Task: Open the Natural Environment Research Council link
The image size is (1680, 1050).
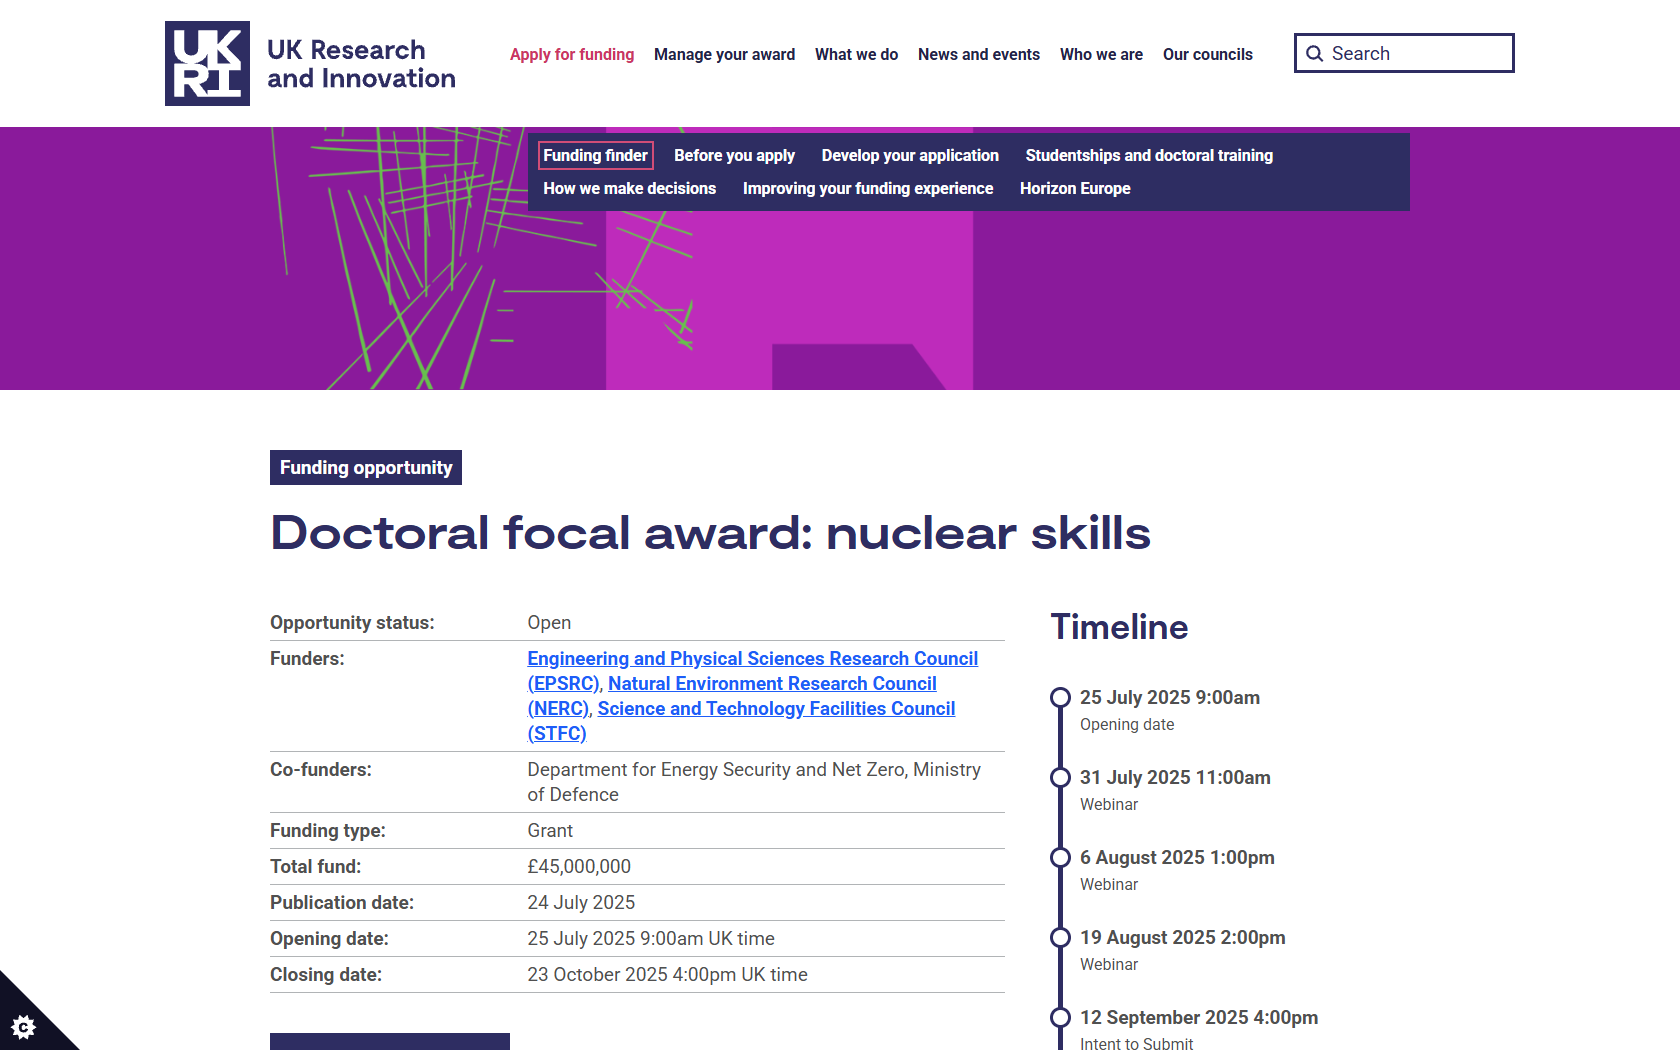Action: 772,683
